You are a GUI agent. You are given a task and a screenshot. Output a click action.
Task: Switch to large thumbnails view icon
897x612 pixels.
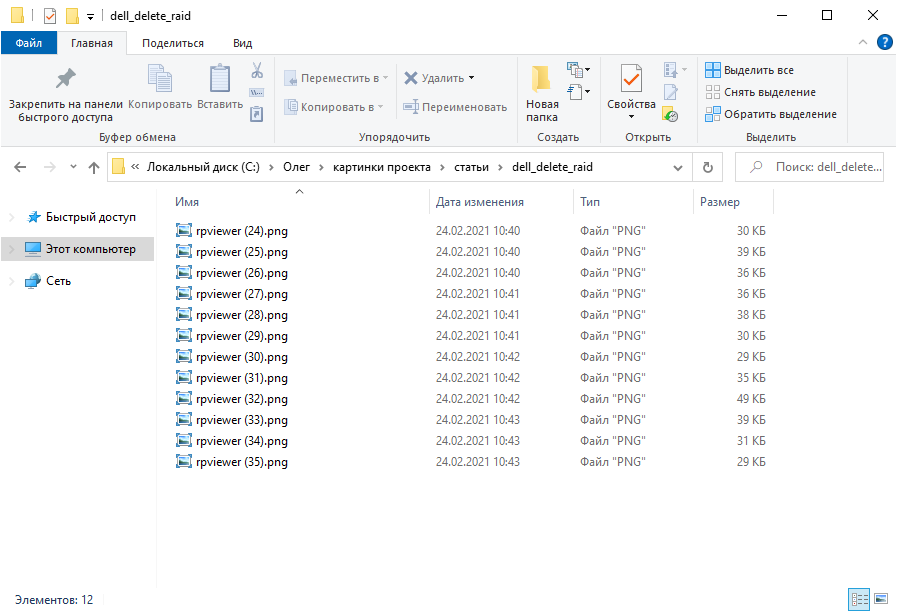881,599
